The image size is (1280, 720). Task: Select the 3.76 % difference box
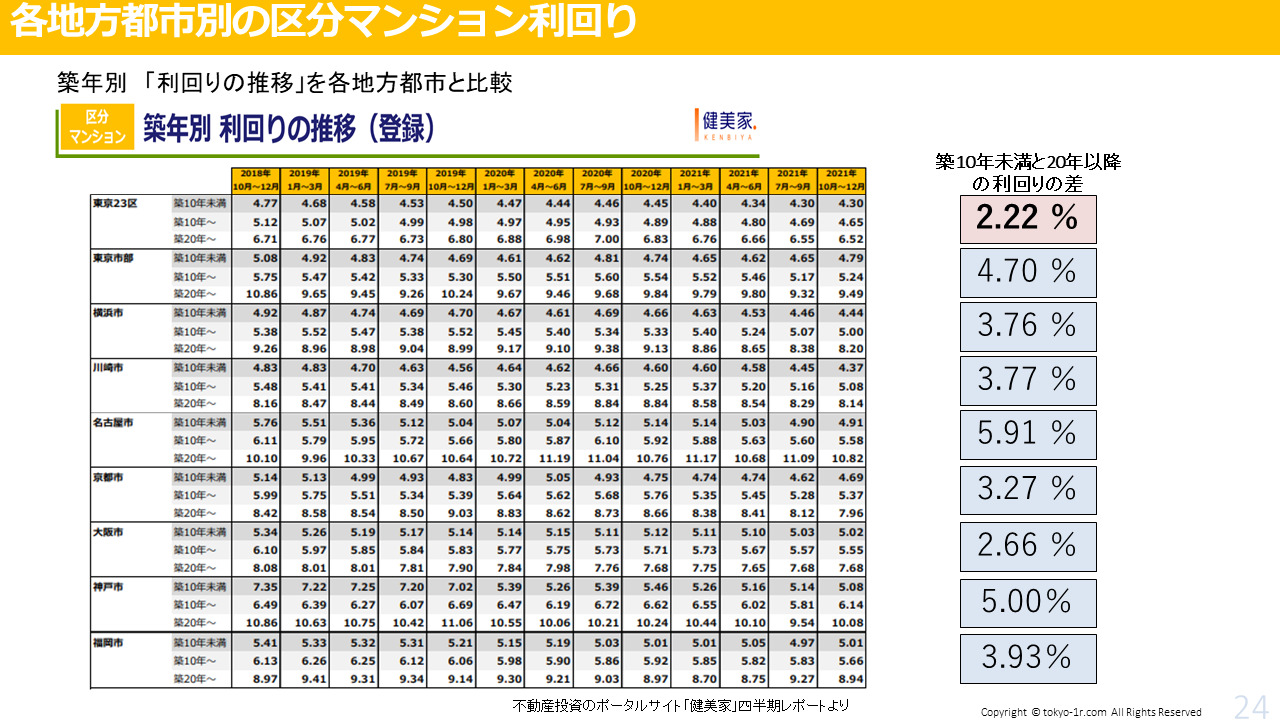point(1028,326)
